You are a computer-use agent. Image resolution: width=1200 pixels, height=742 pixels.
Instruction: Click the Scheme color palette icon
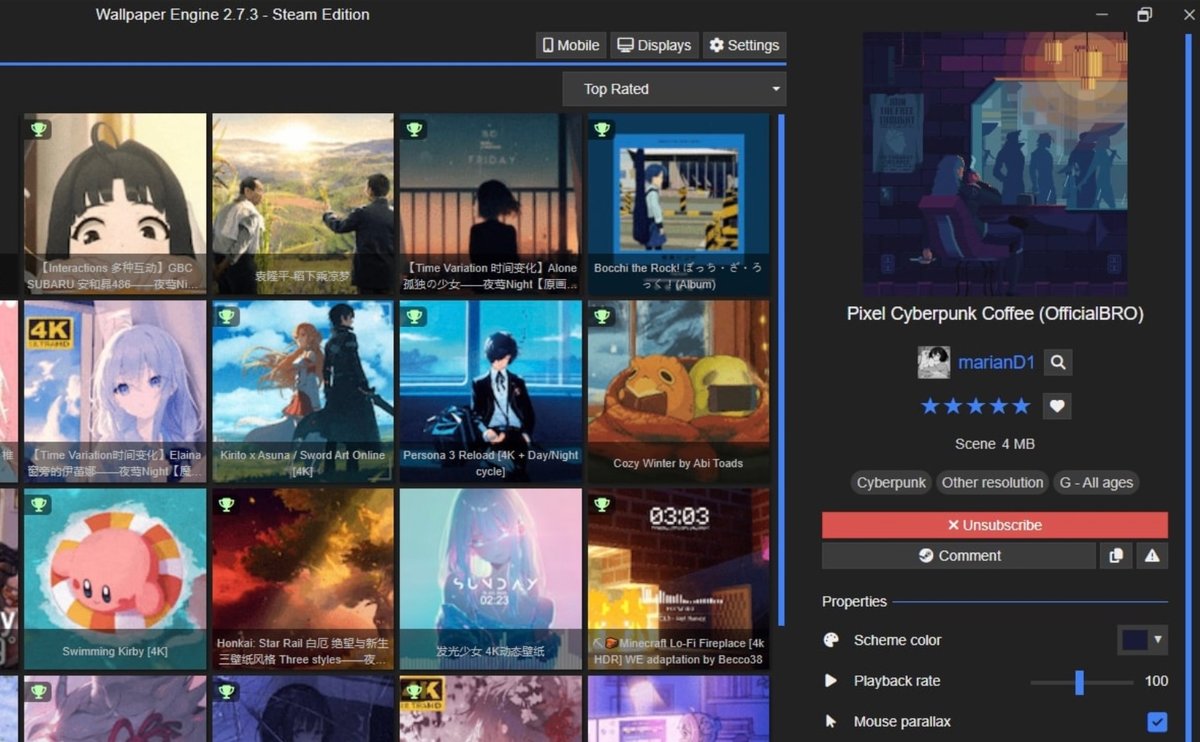(831, 640)
